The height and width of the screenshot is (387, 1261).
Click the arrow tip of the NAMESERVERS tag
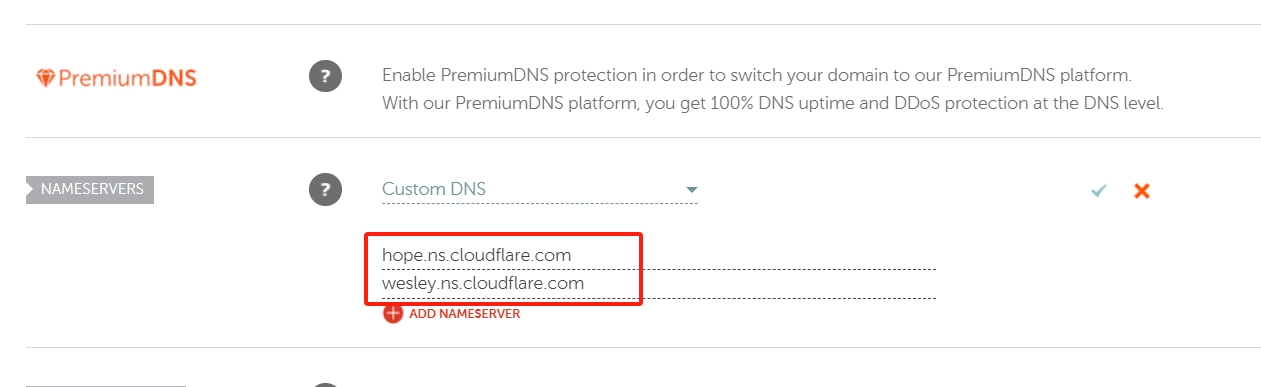point(30,188)
